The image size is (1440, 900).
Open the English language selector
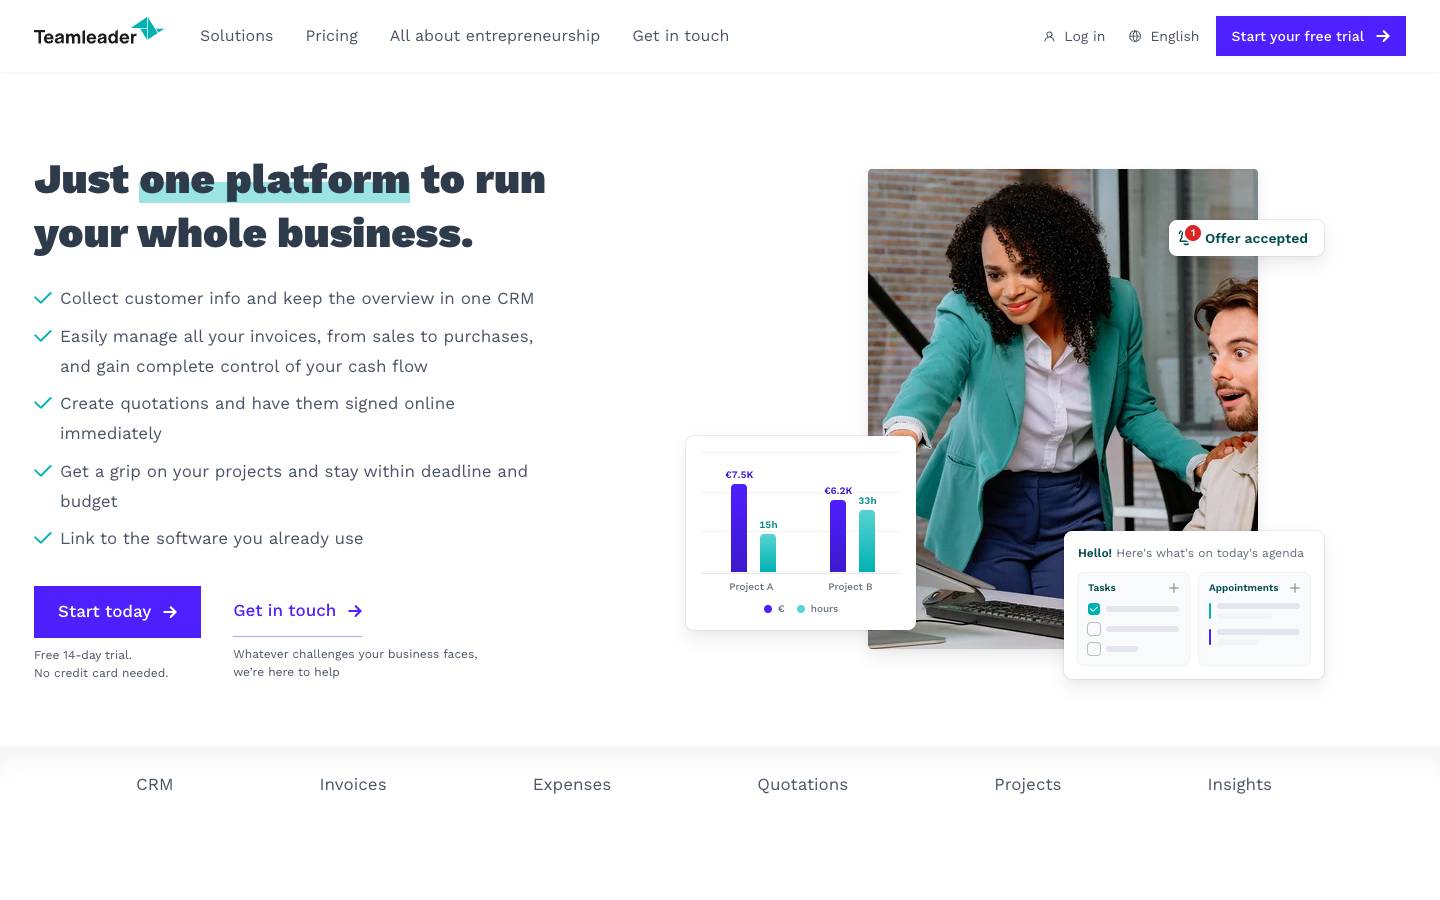pyautogui.click(x=1164, y=37)
